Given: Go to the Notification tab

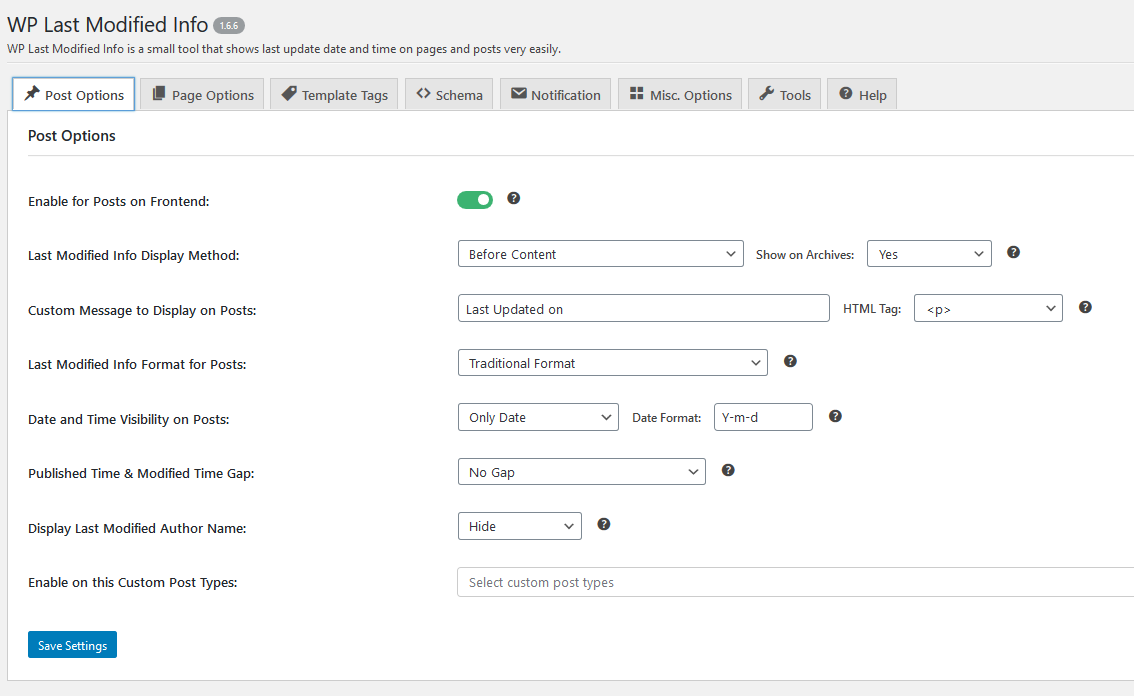Looking at the screenshot, I should pos(555,95).
